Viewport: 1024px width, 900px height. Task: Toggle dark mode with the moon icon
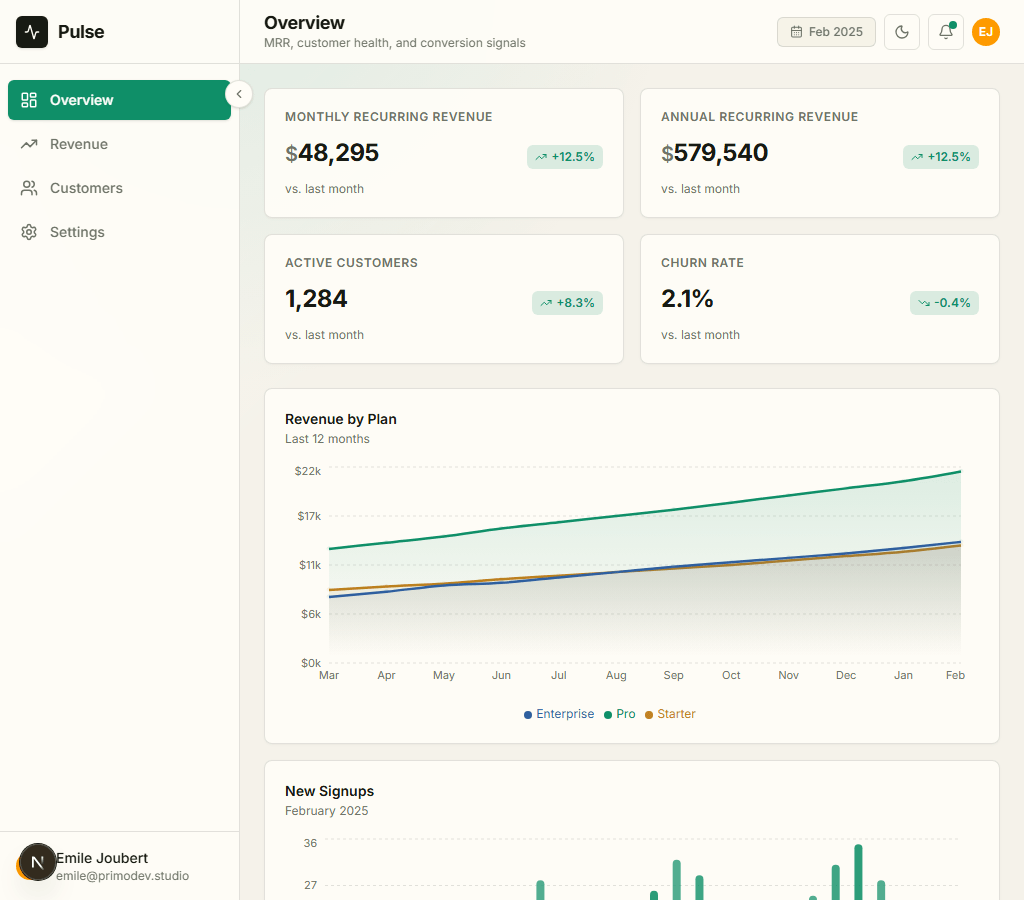pos(902,32)
